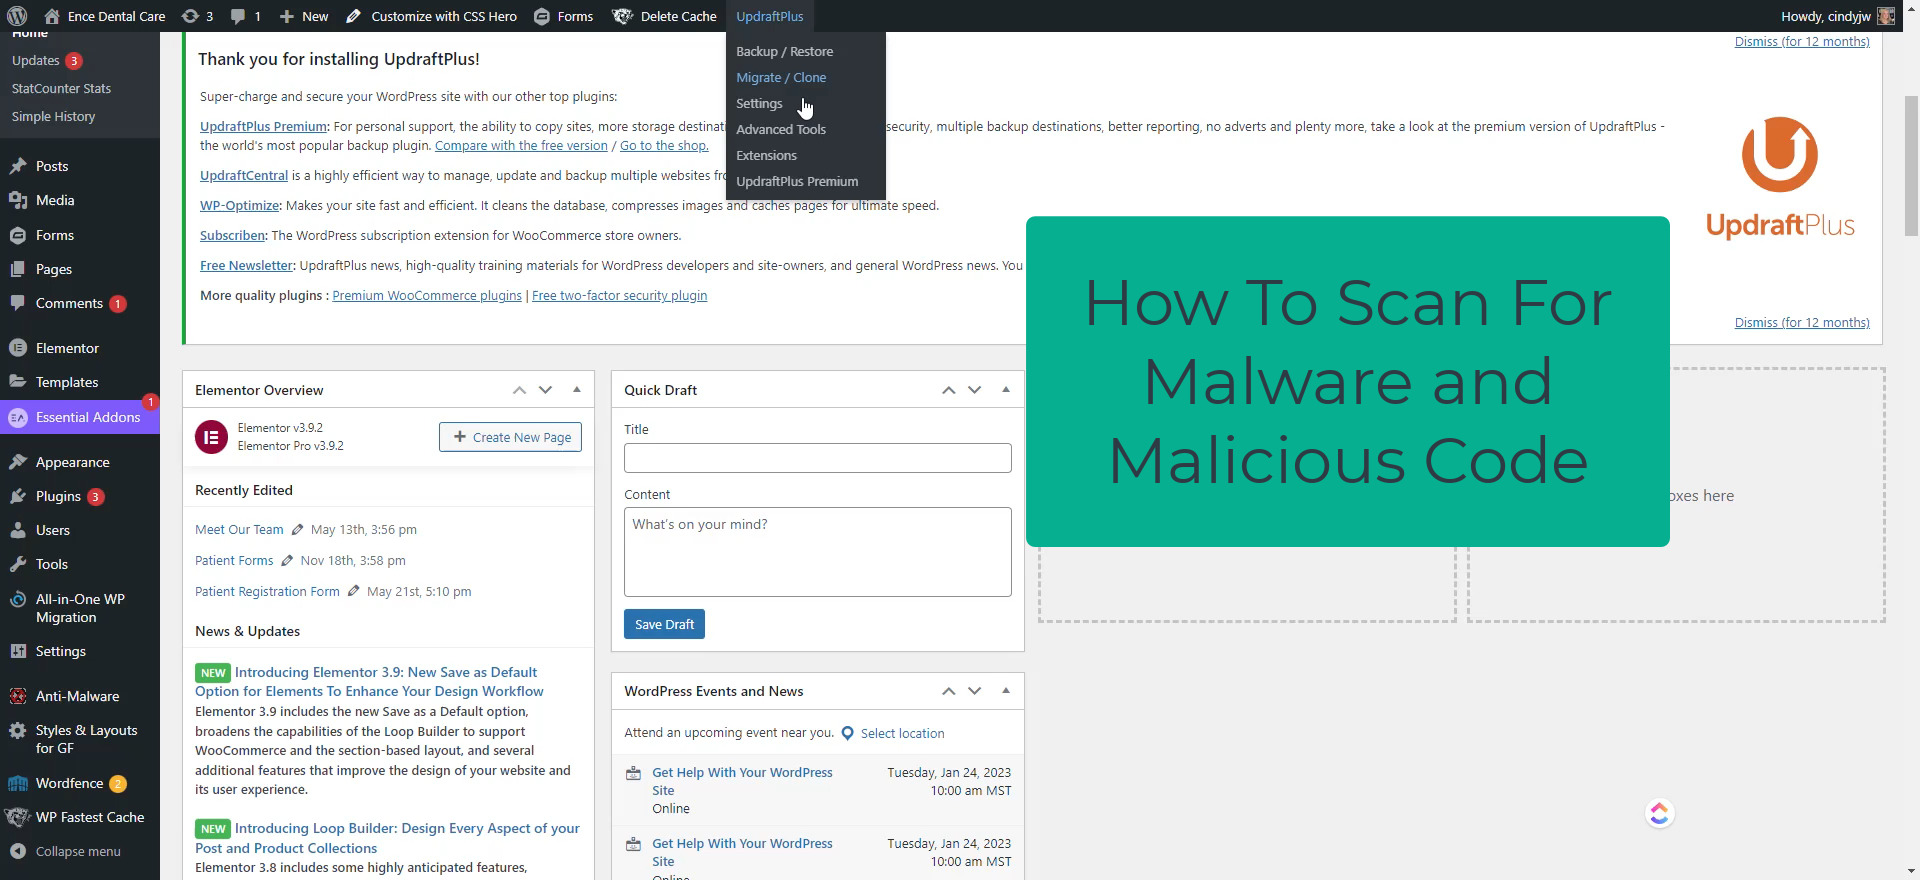Image resolution: width=1920 pixels, height=880 pixels.
Task: Open Styles & Layouts for GF icon
Action: [x=18, y=731]
